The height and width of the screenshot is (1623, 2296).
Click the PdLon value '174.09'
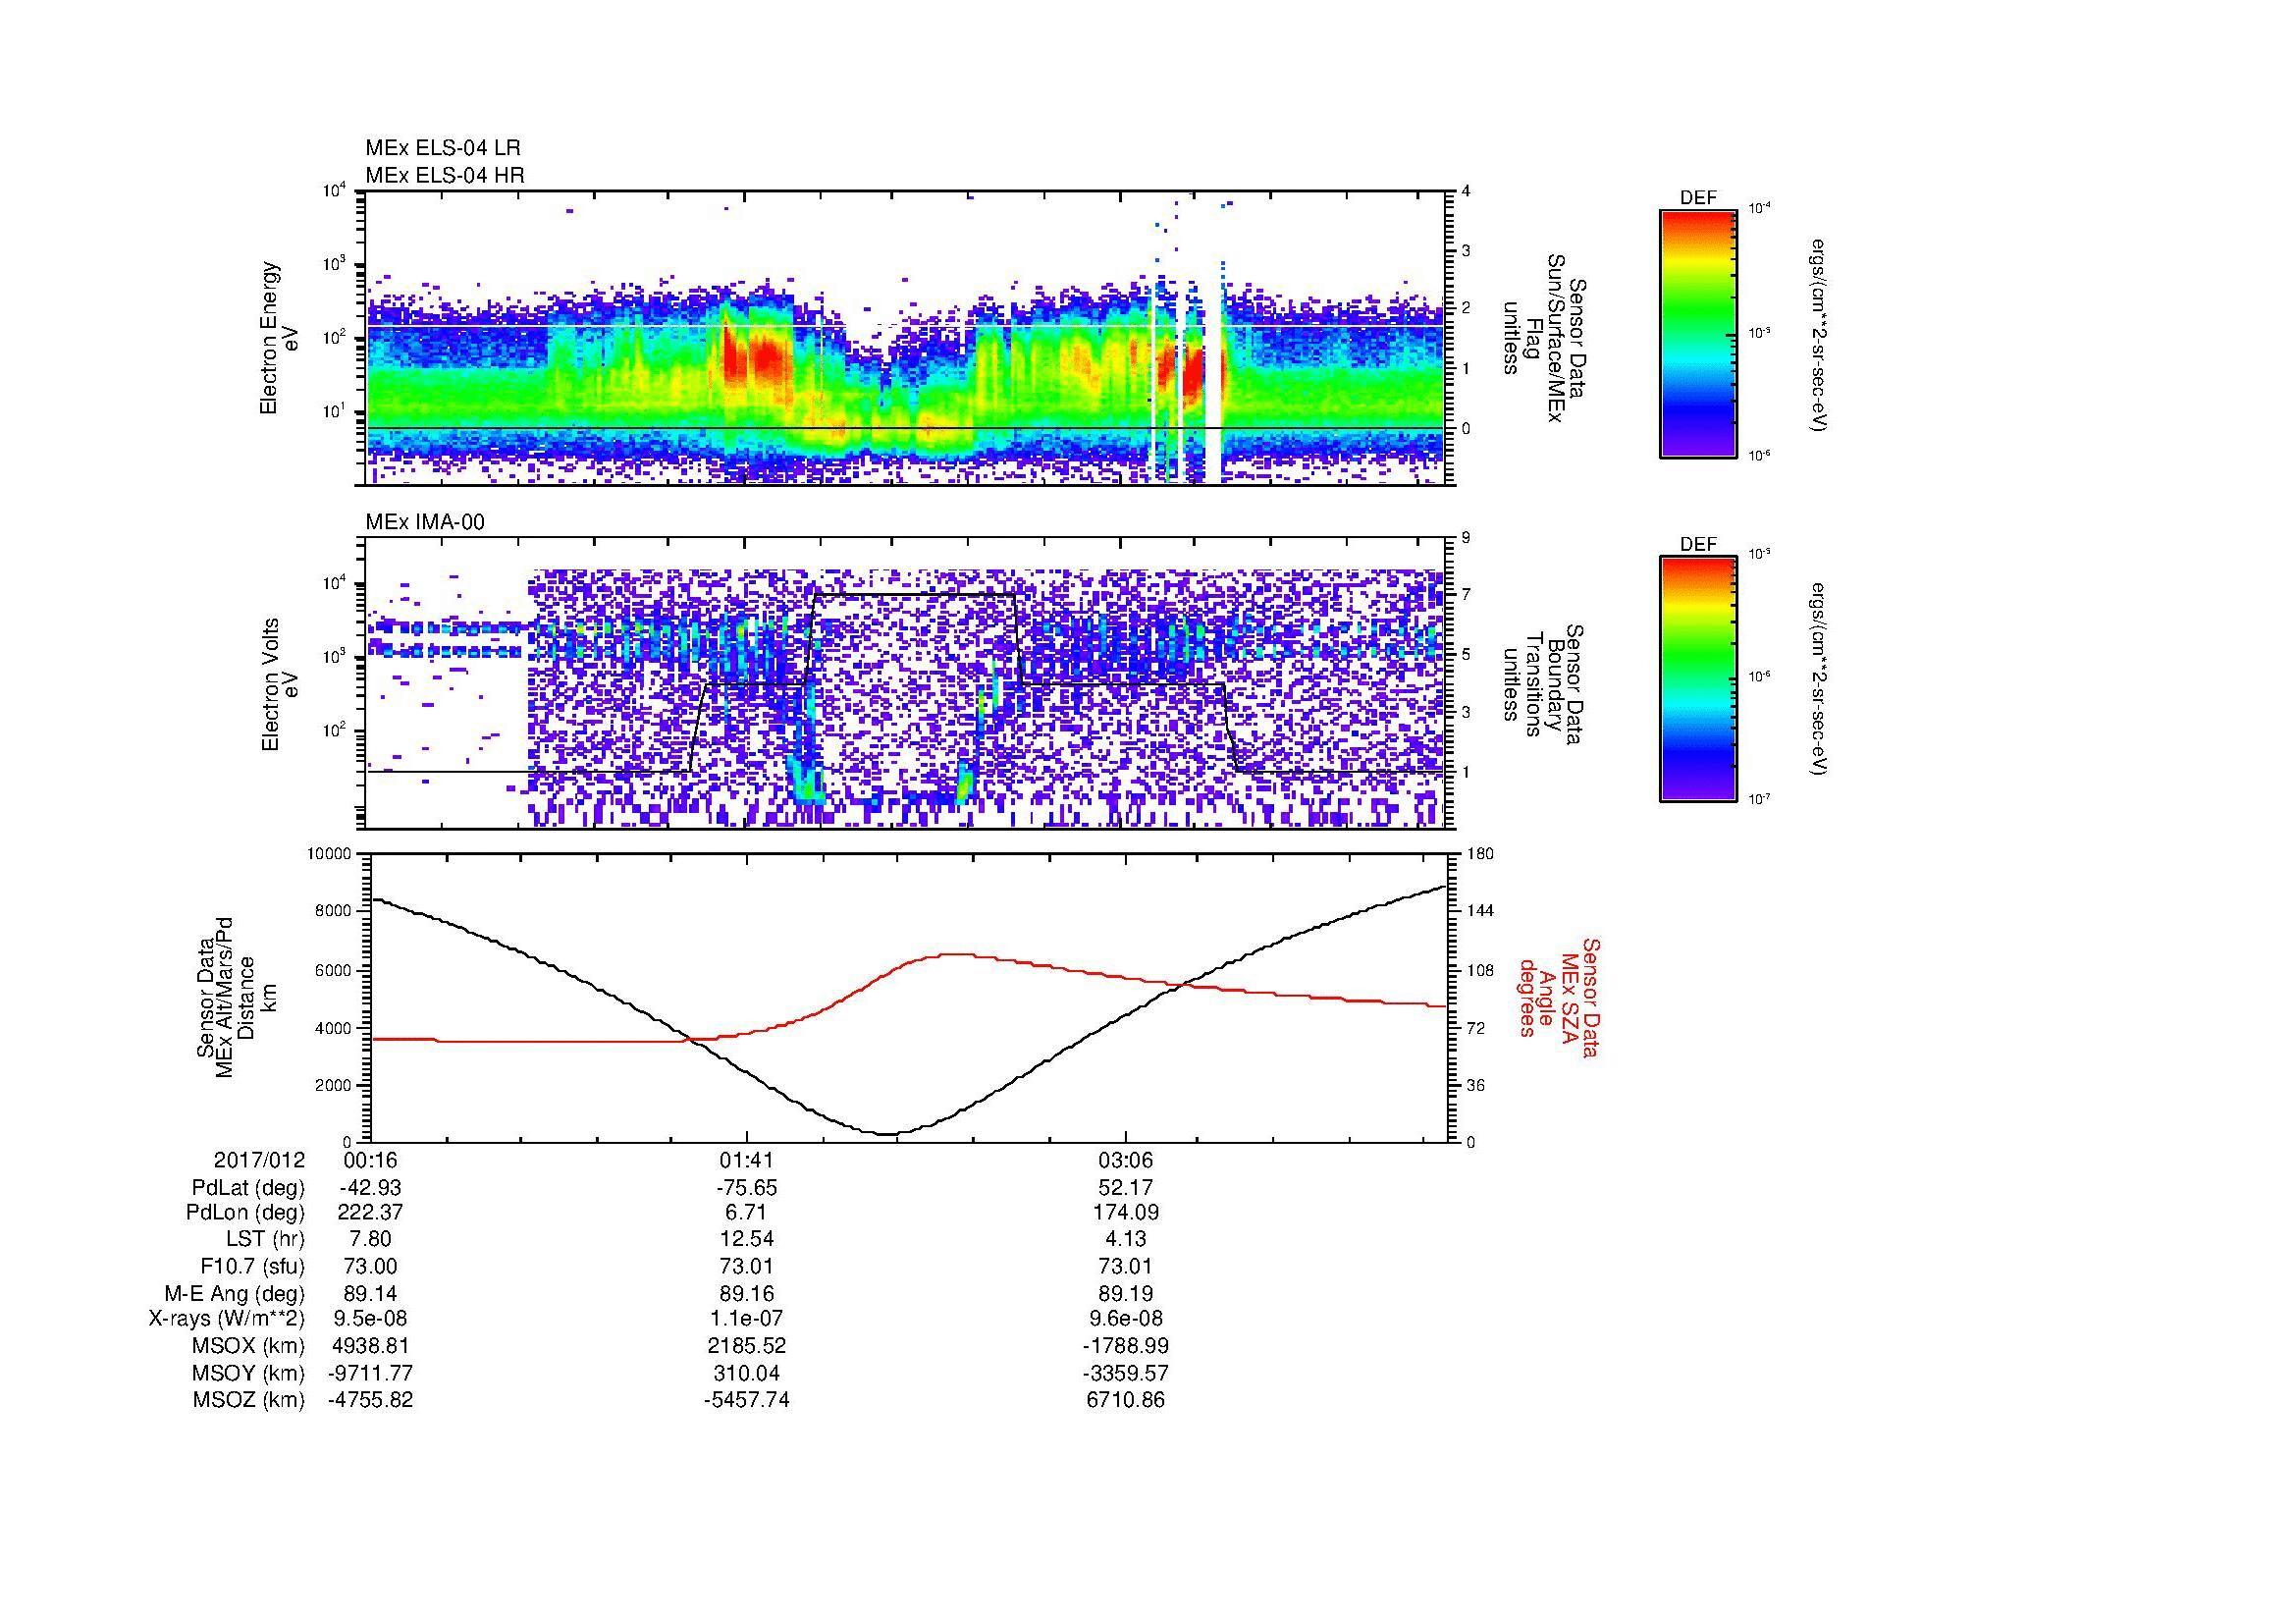(1126, 1213)
